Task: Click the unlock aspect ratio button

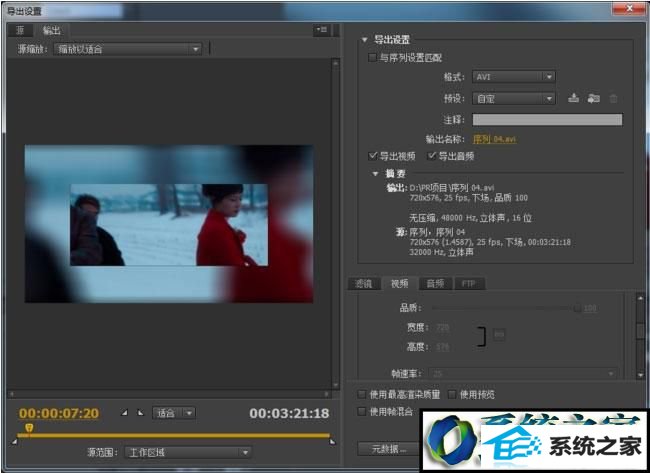Action: click(499, 334)
